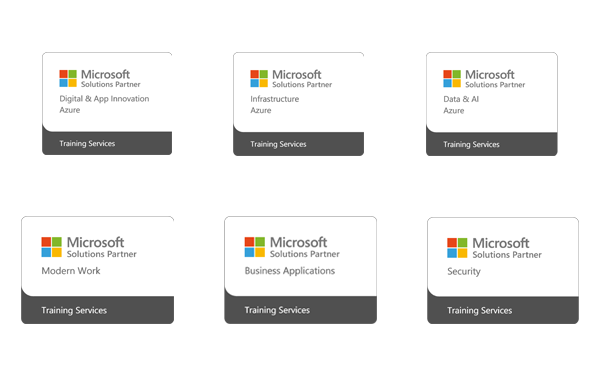
Task: Click 'Solutions Partner' on Infrastructure badge
Action: click(x=302, y=85)
